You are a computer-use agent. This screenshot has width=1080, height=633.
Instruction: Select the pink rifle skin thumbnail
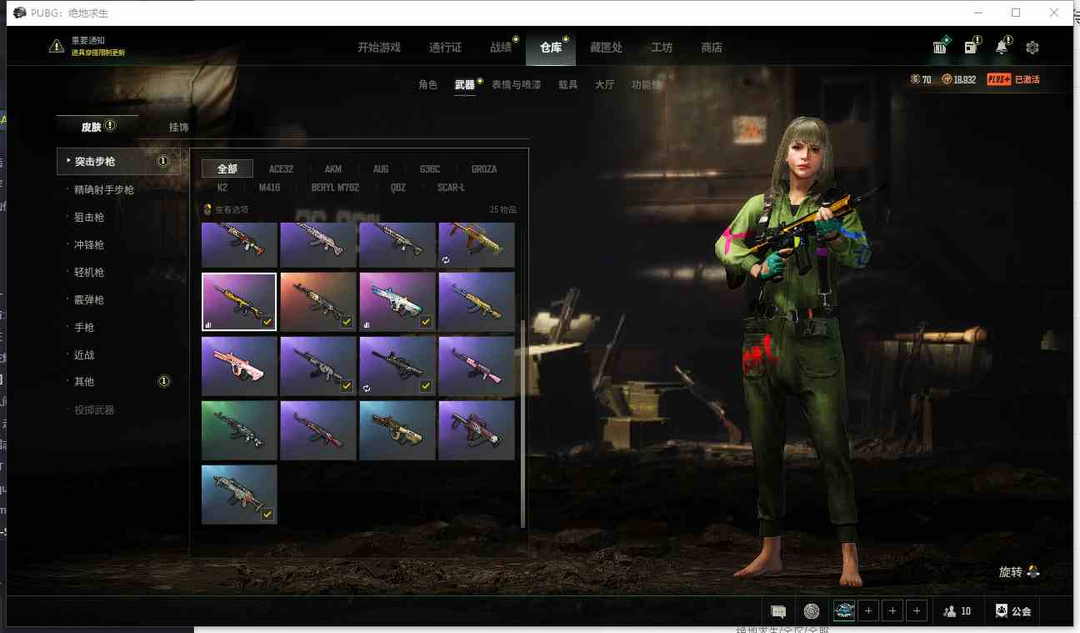coord(239,366)
